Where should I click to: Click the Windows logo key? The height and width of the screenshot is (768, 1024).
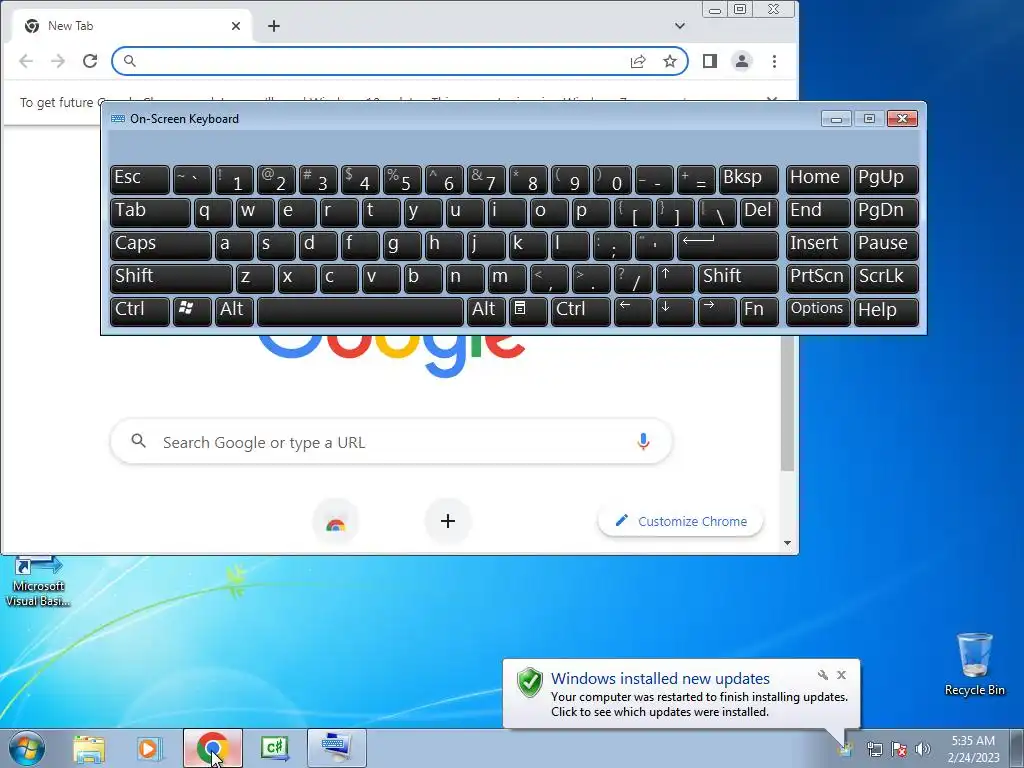click(x=192, y=311)
